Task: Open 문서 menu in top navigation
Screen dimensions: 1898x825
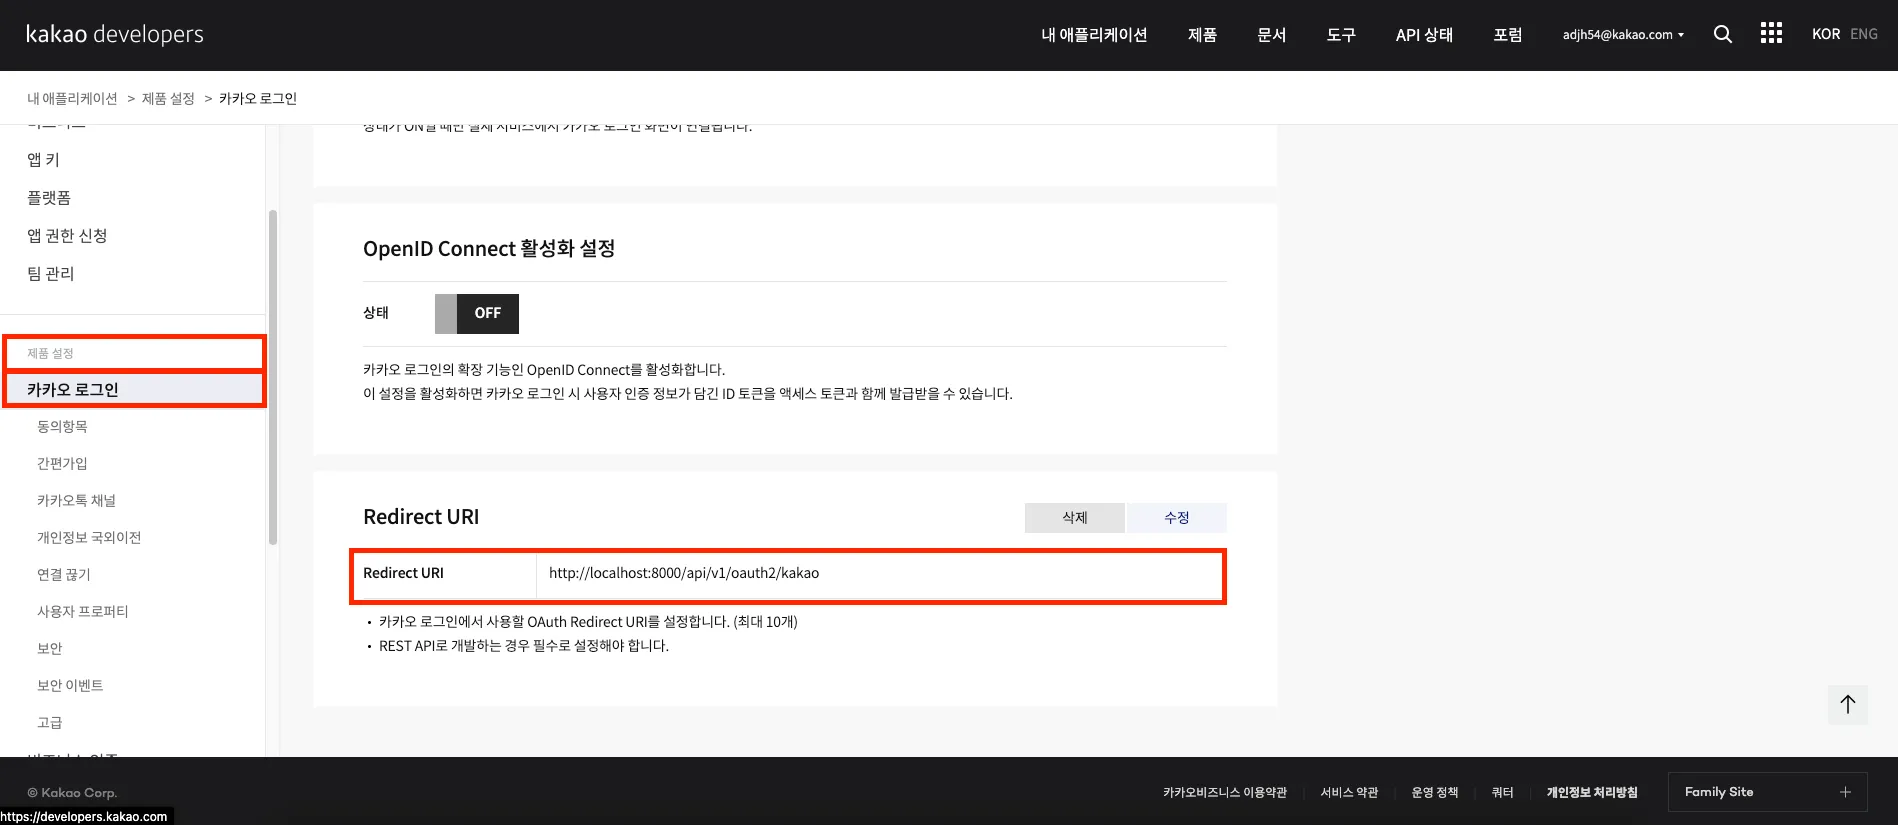Action: [1271, 35]
